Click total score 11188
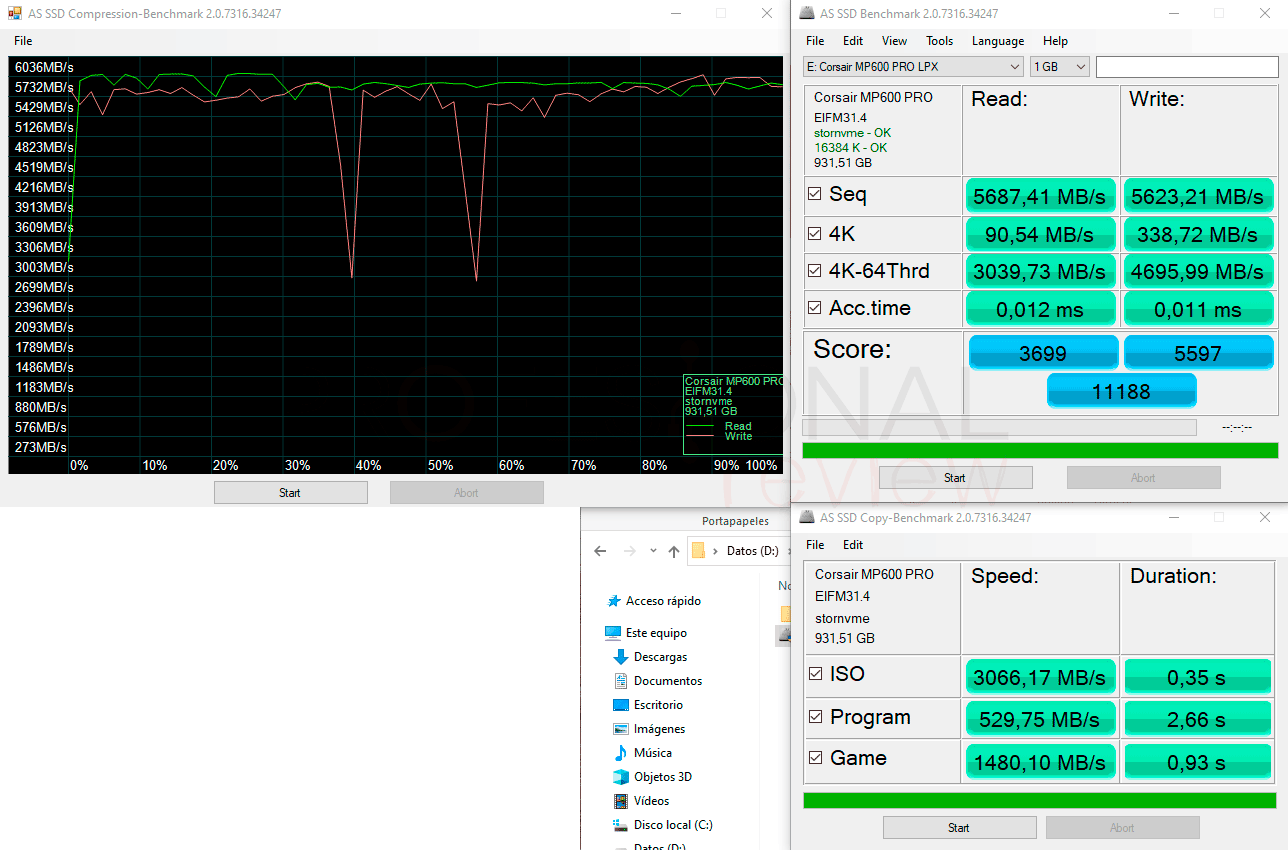Viewport: 1288px width, 850px height. [x=1121, y=390]
